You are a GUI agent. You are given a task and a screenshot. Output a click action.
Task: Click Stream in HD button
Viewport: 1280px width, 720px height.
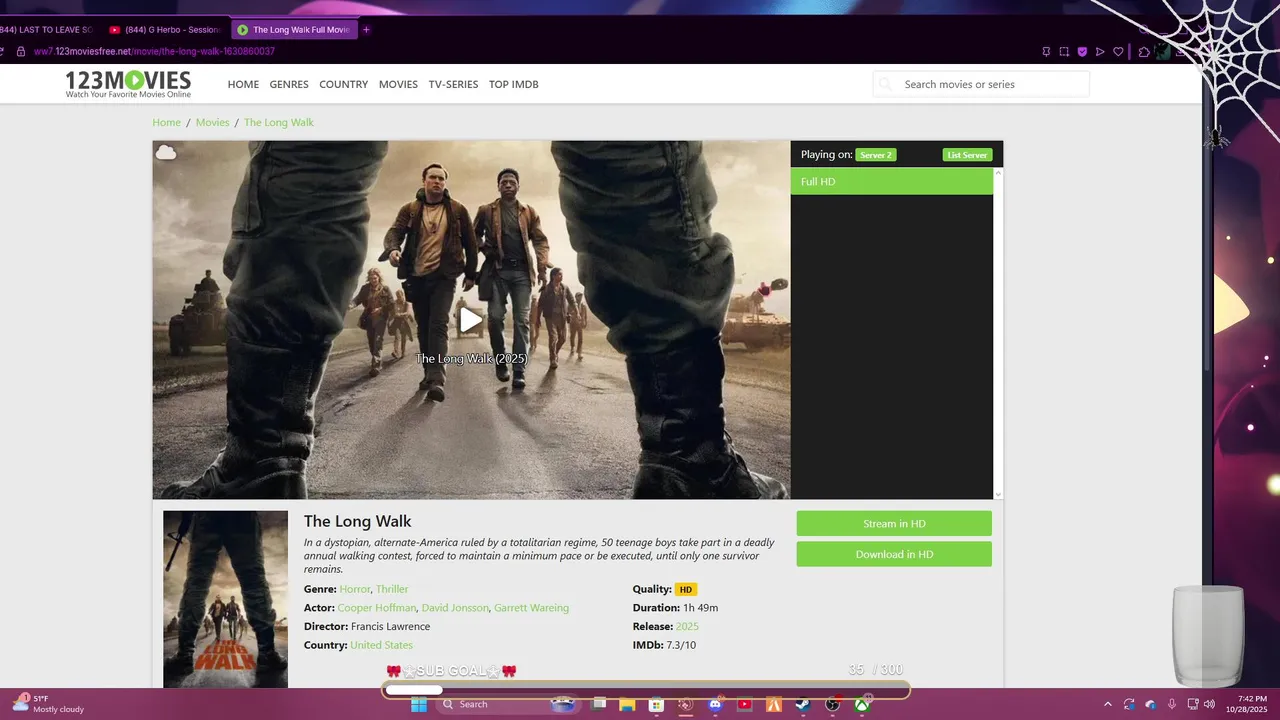pyautogui.click(x=894, y=524)
